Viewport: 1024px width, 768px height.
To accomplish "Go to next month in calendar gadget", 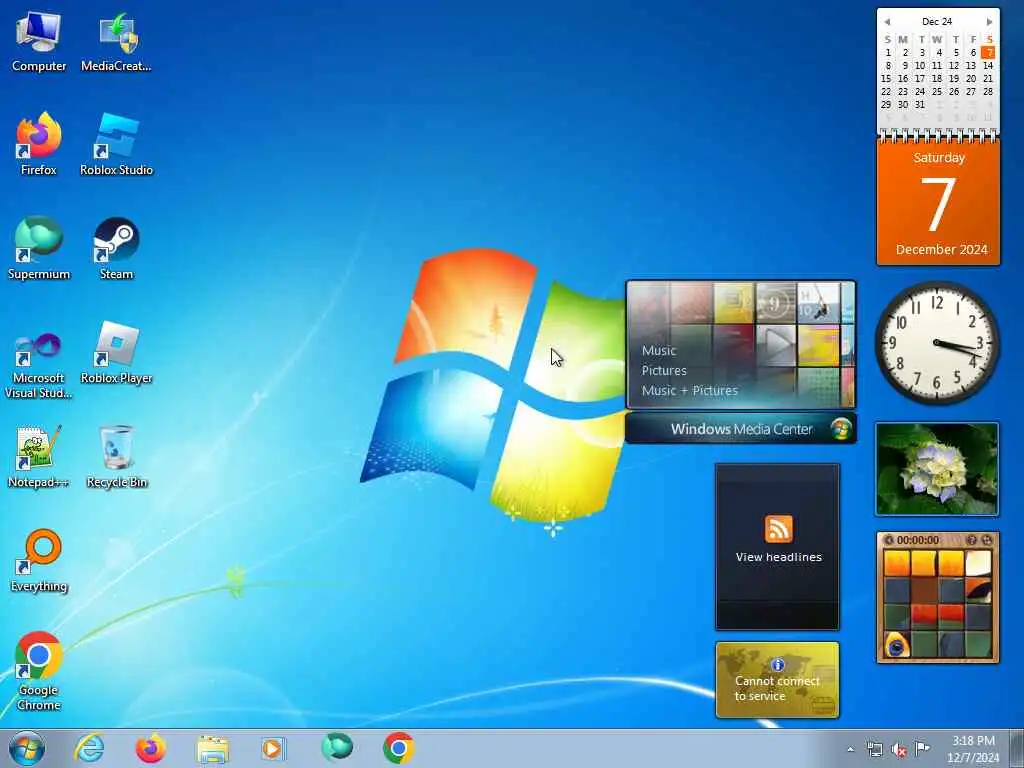I will [x=990, y=22].
